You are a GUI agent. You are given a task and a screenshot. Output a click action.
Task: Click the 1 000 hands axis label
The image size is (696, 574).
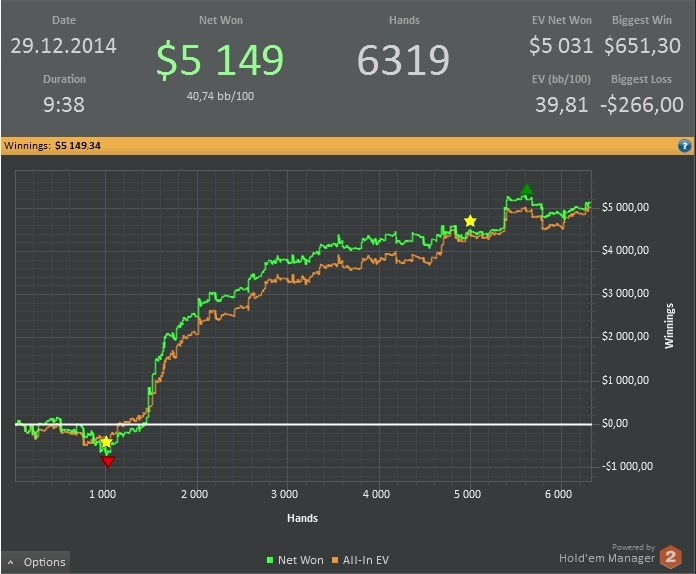pos(103,494)
